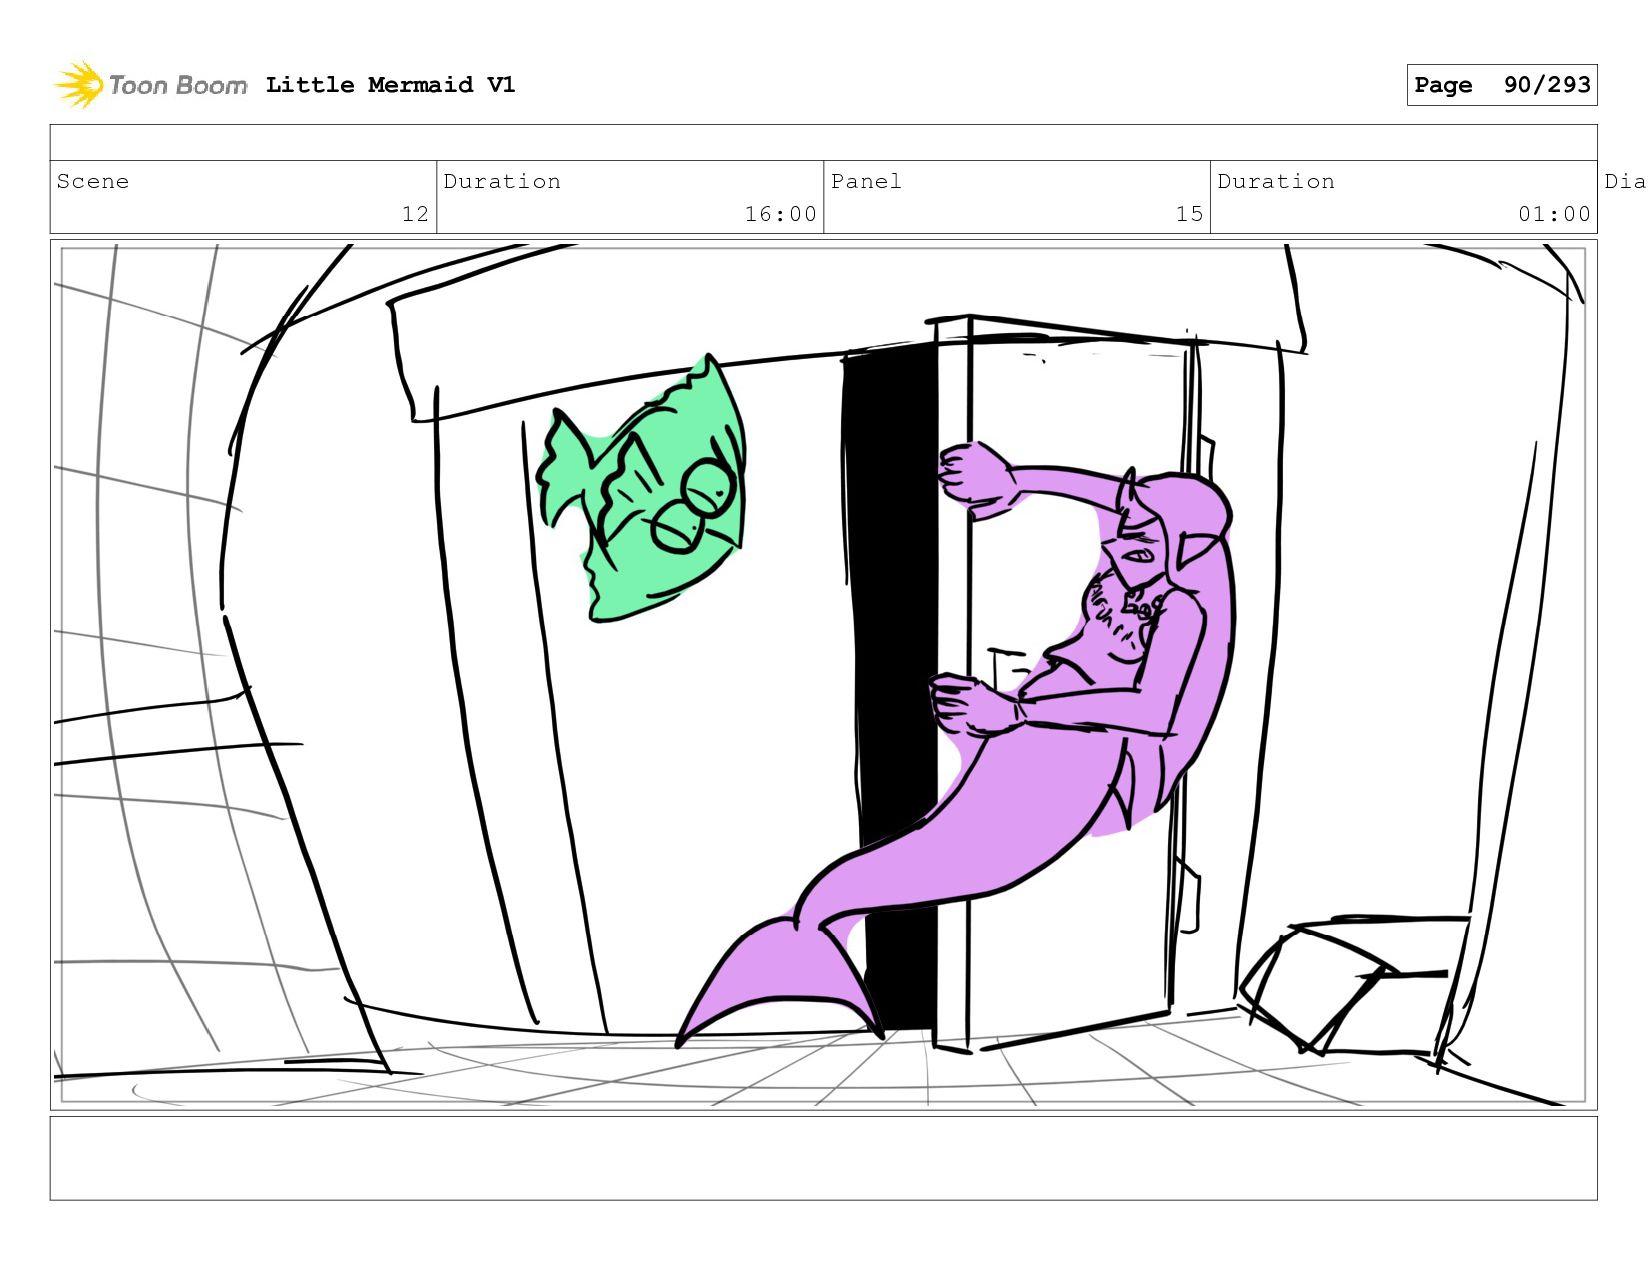1650x1275 pixels.
Task: Select the title text "Little Mermaid V1"
Action: click(x=391, y=85)
